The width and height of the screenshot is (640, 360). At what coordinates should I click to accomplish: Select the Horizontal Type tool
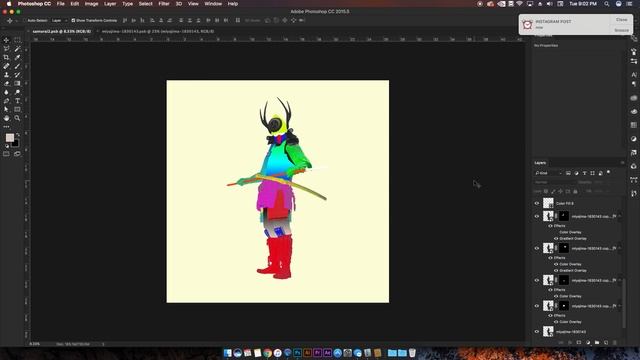tap(17, 101)
